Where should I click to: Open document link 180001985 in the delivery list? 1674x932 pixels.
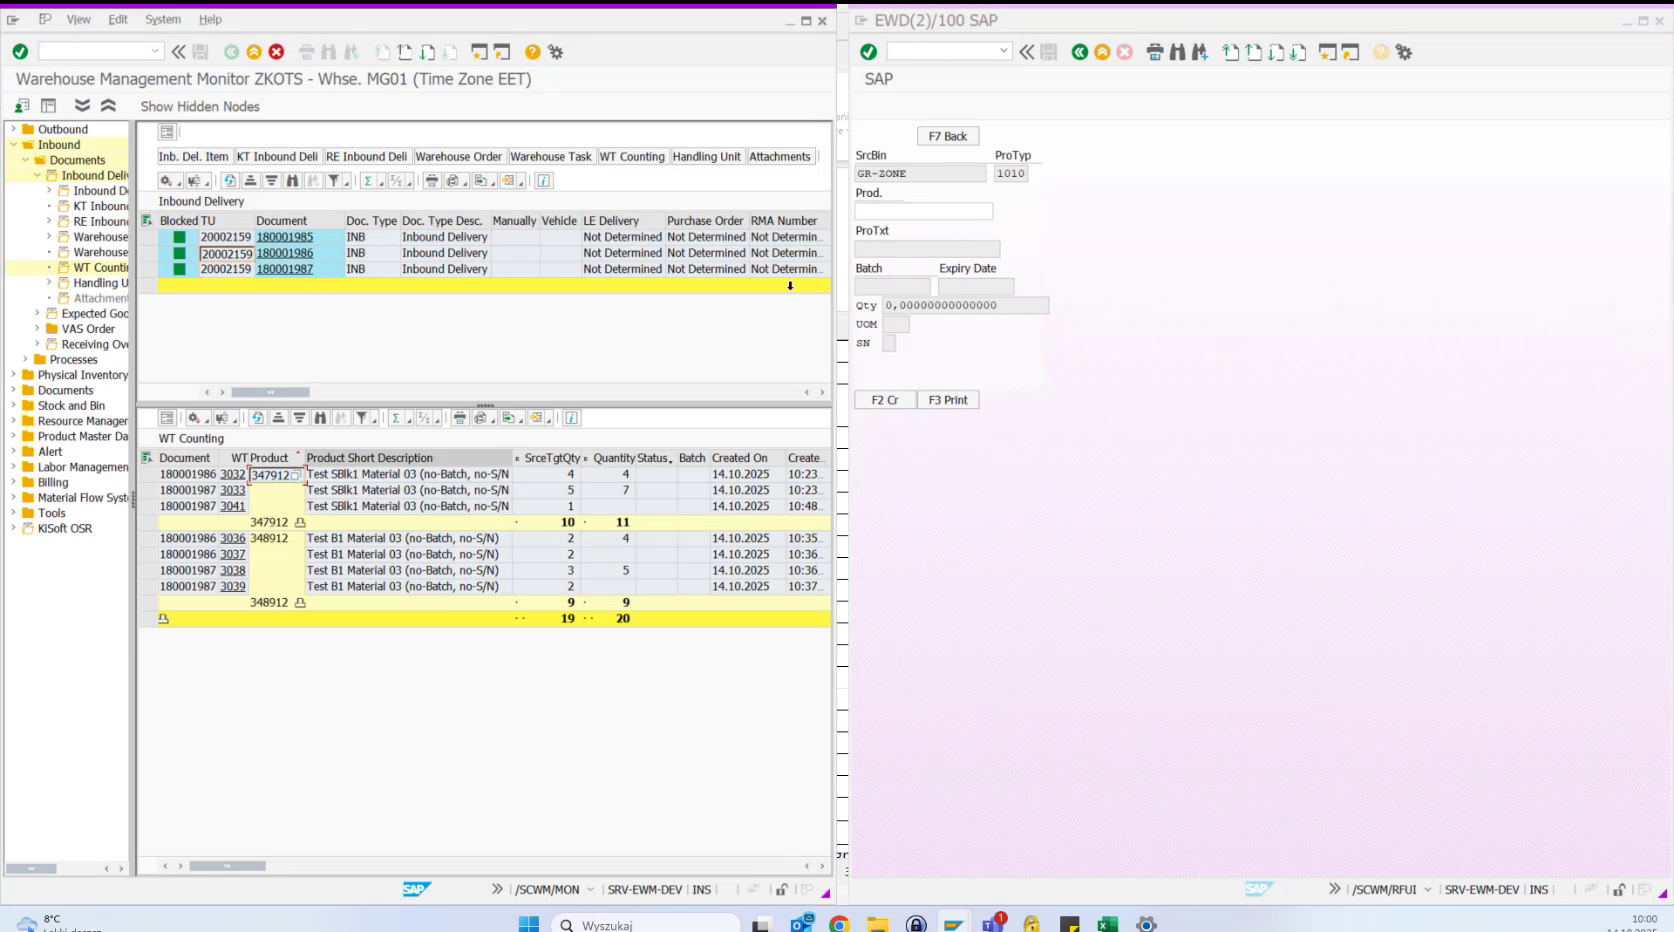[285, 237]
